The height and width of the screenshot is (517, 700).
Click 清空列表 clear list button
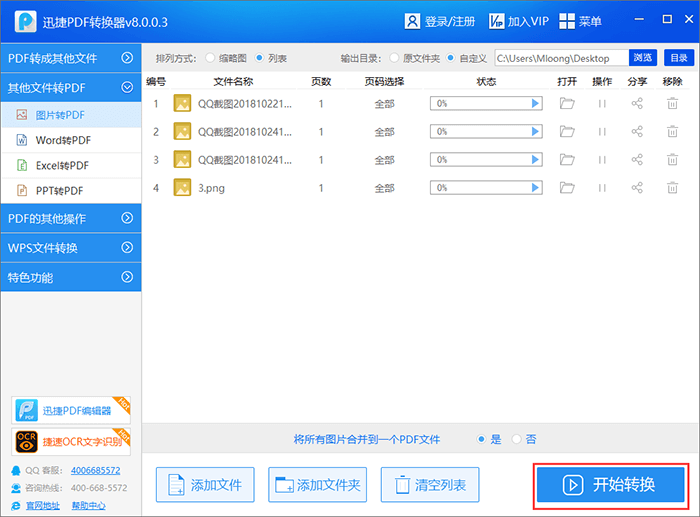(x=430, y=485)
